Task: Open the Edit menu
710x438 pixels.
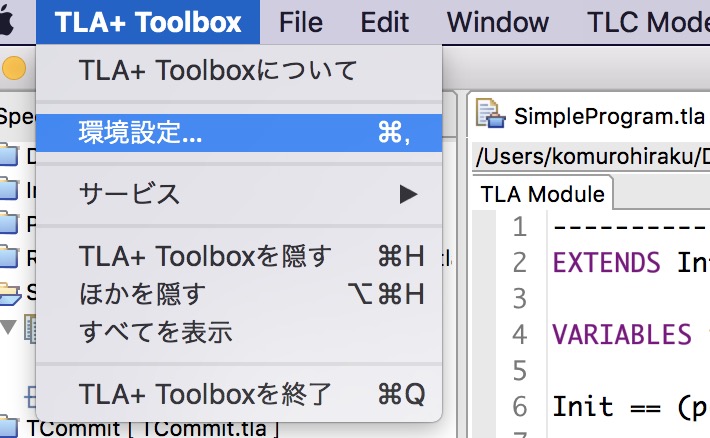Action: click(x=385, y=22)
